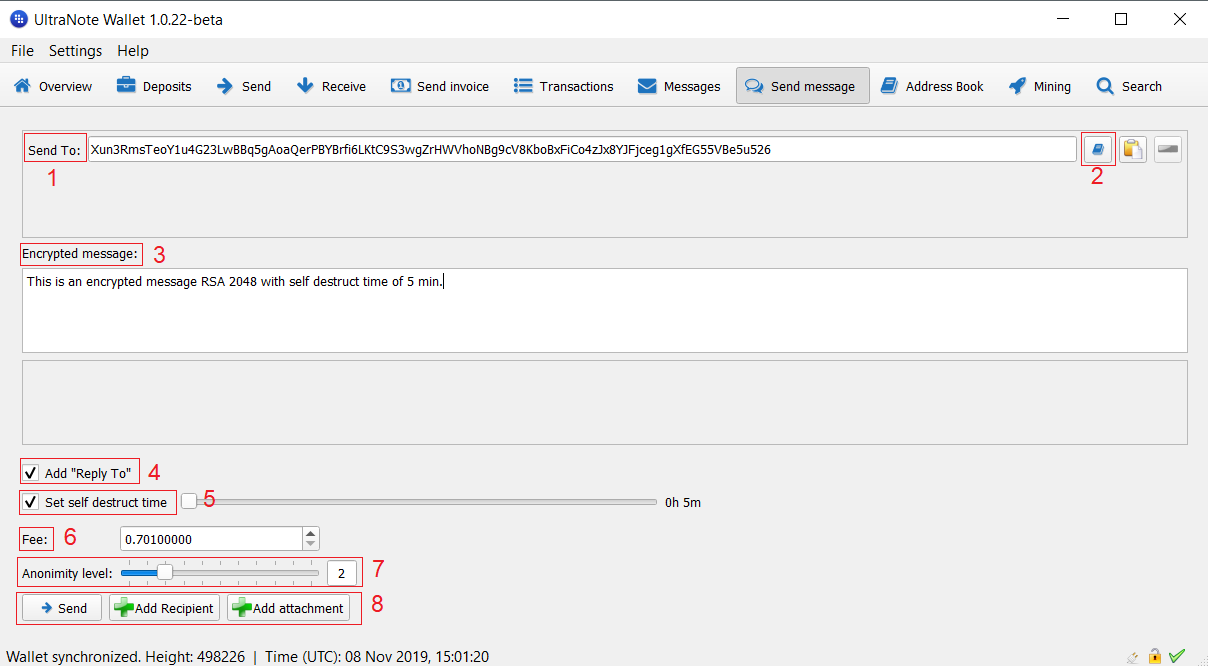1208x666 pixels.
Task: Open the Send invoice tab
Action: coord(440,86)
